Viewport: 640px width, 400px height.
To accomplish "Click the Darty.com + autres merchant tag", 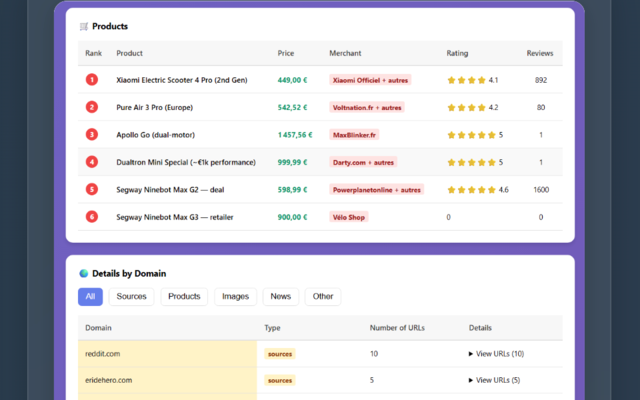I will click(363, 162).
